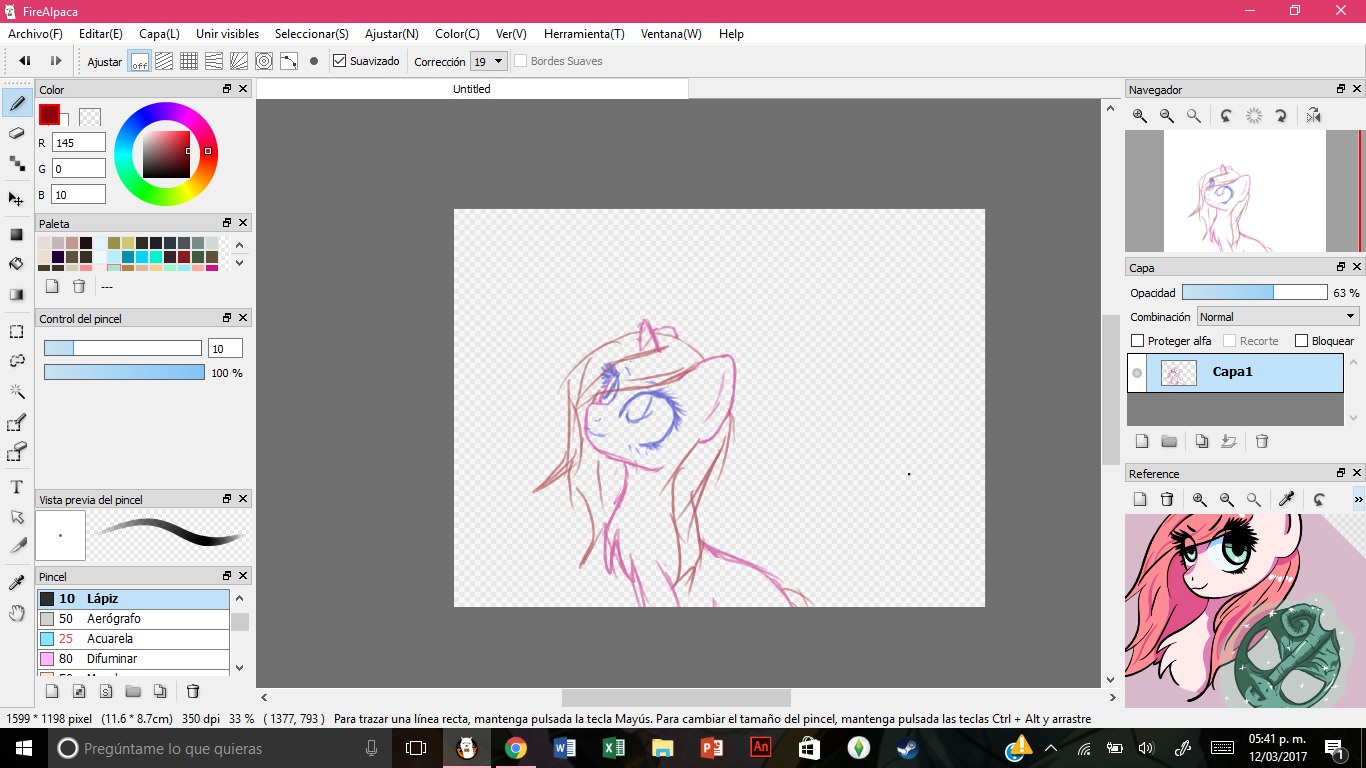The width and height of the screenshot is (1366, 768).
Task: Turn snap off with the off button
Action: (x=139, y=61)
